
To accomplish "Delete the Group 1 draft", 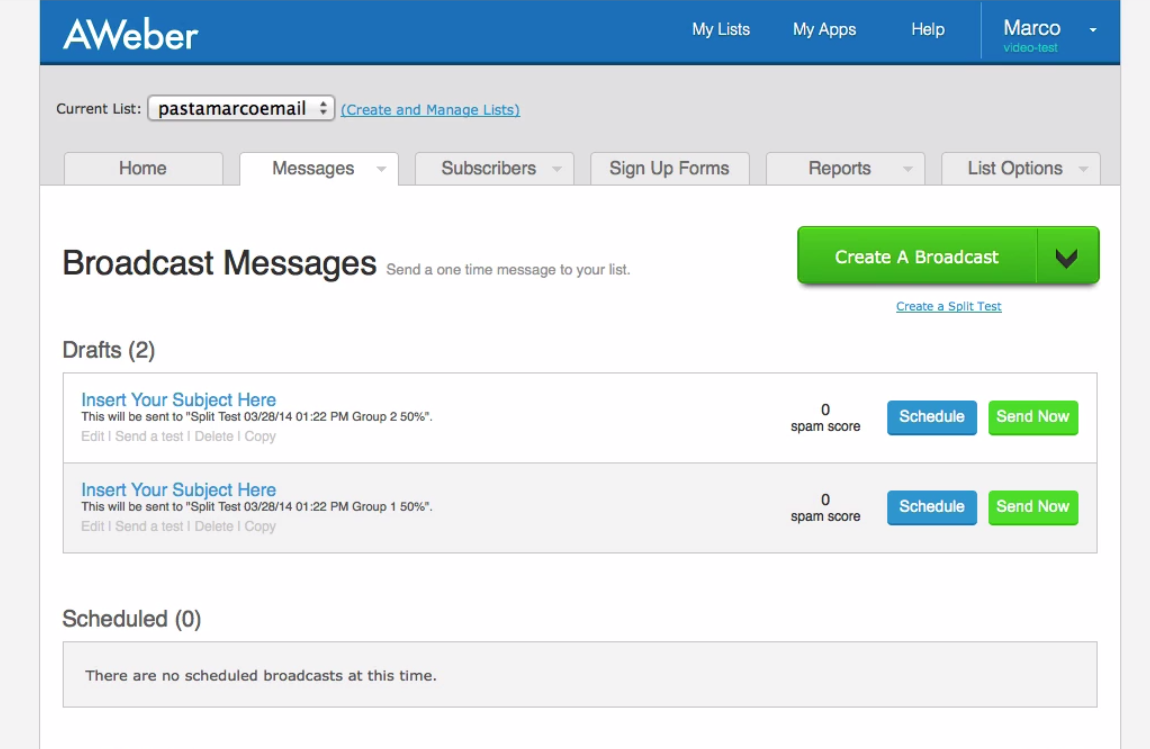I will 213,527.
